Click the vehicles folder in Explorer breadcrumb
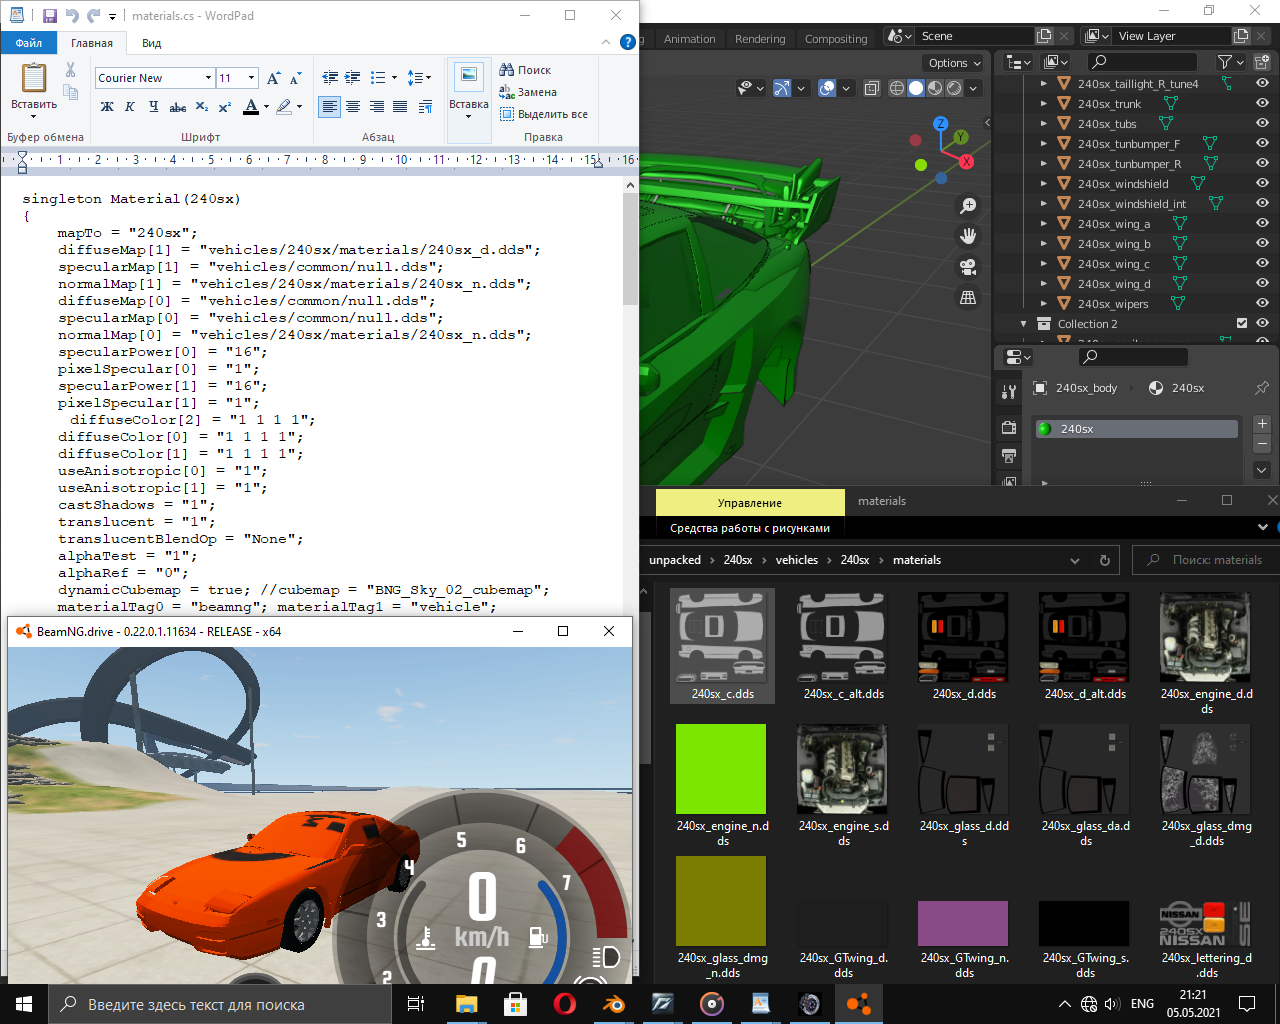 [x=797, y=560]
